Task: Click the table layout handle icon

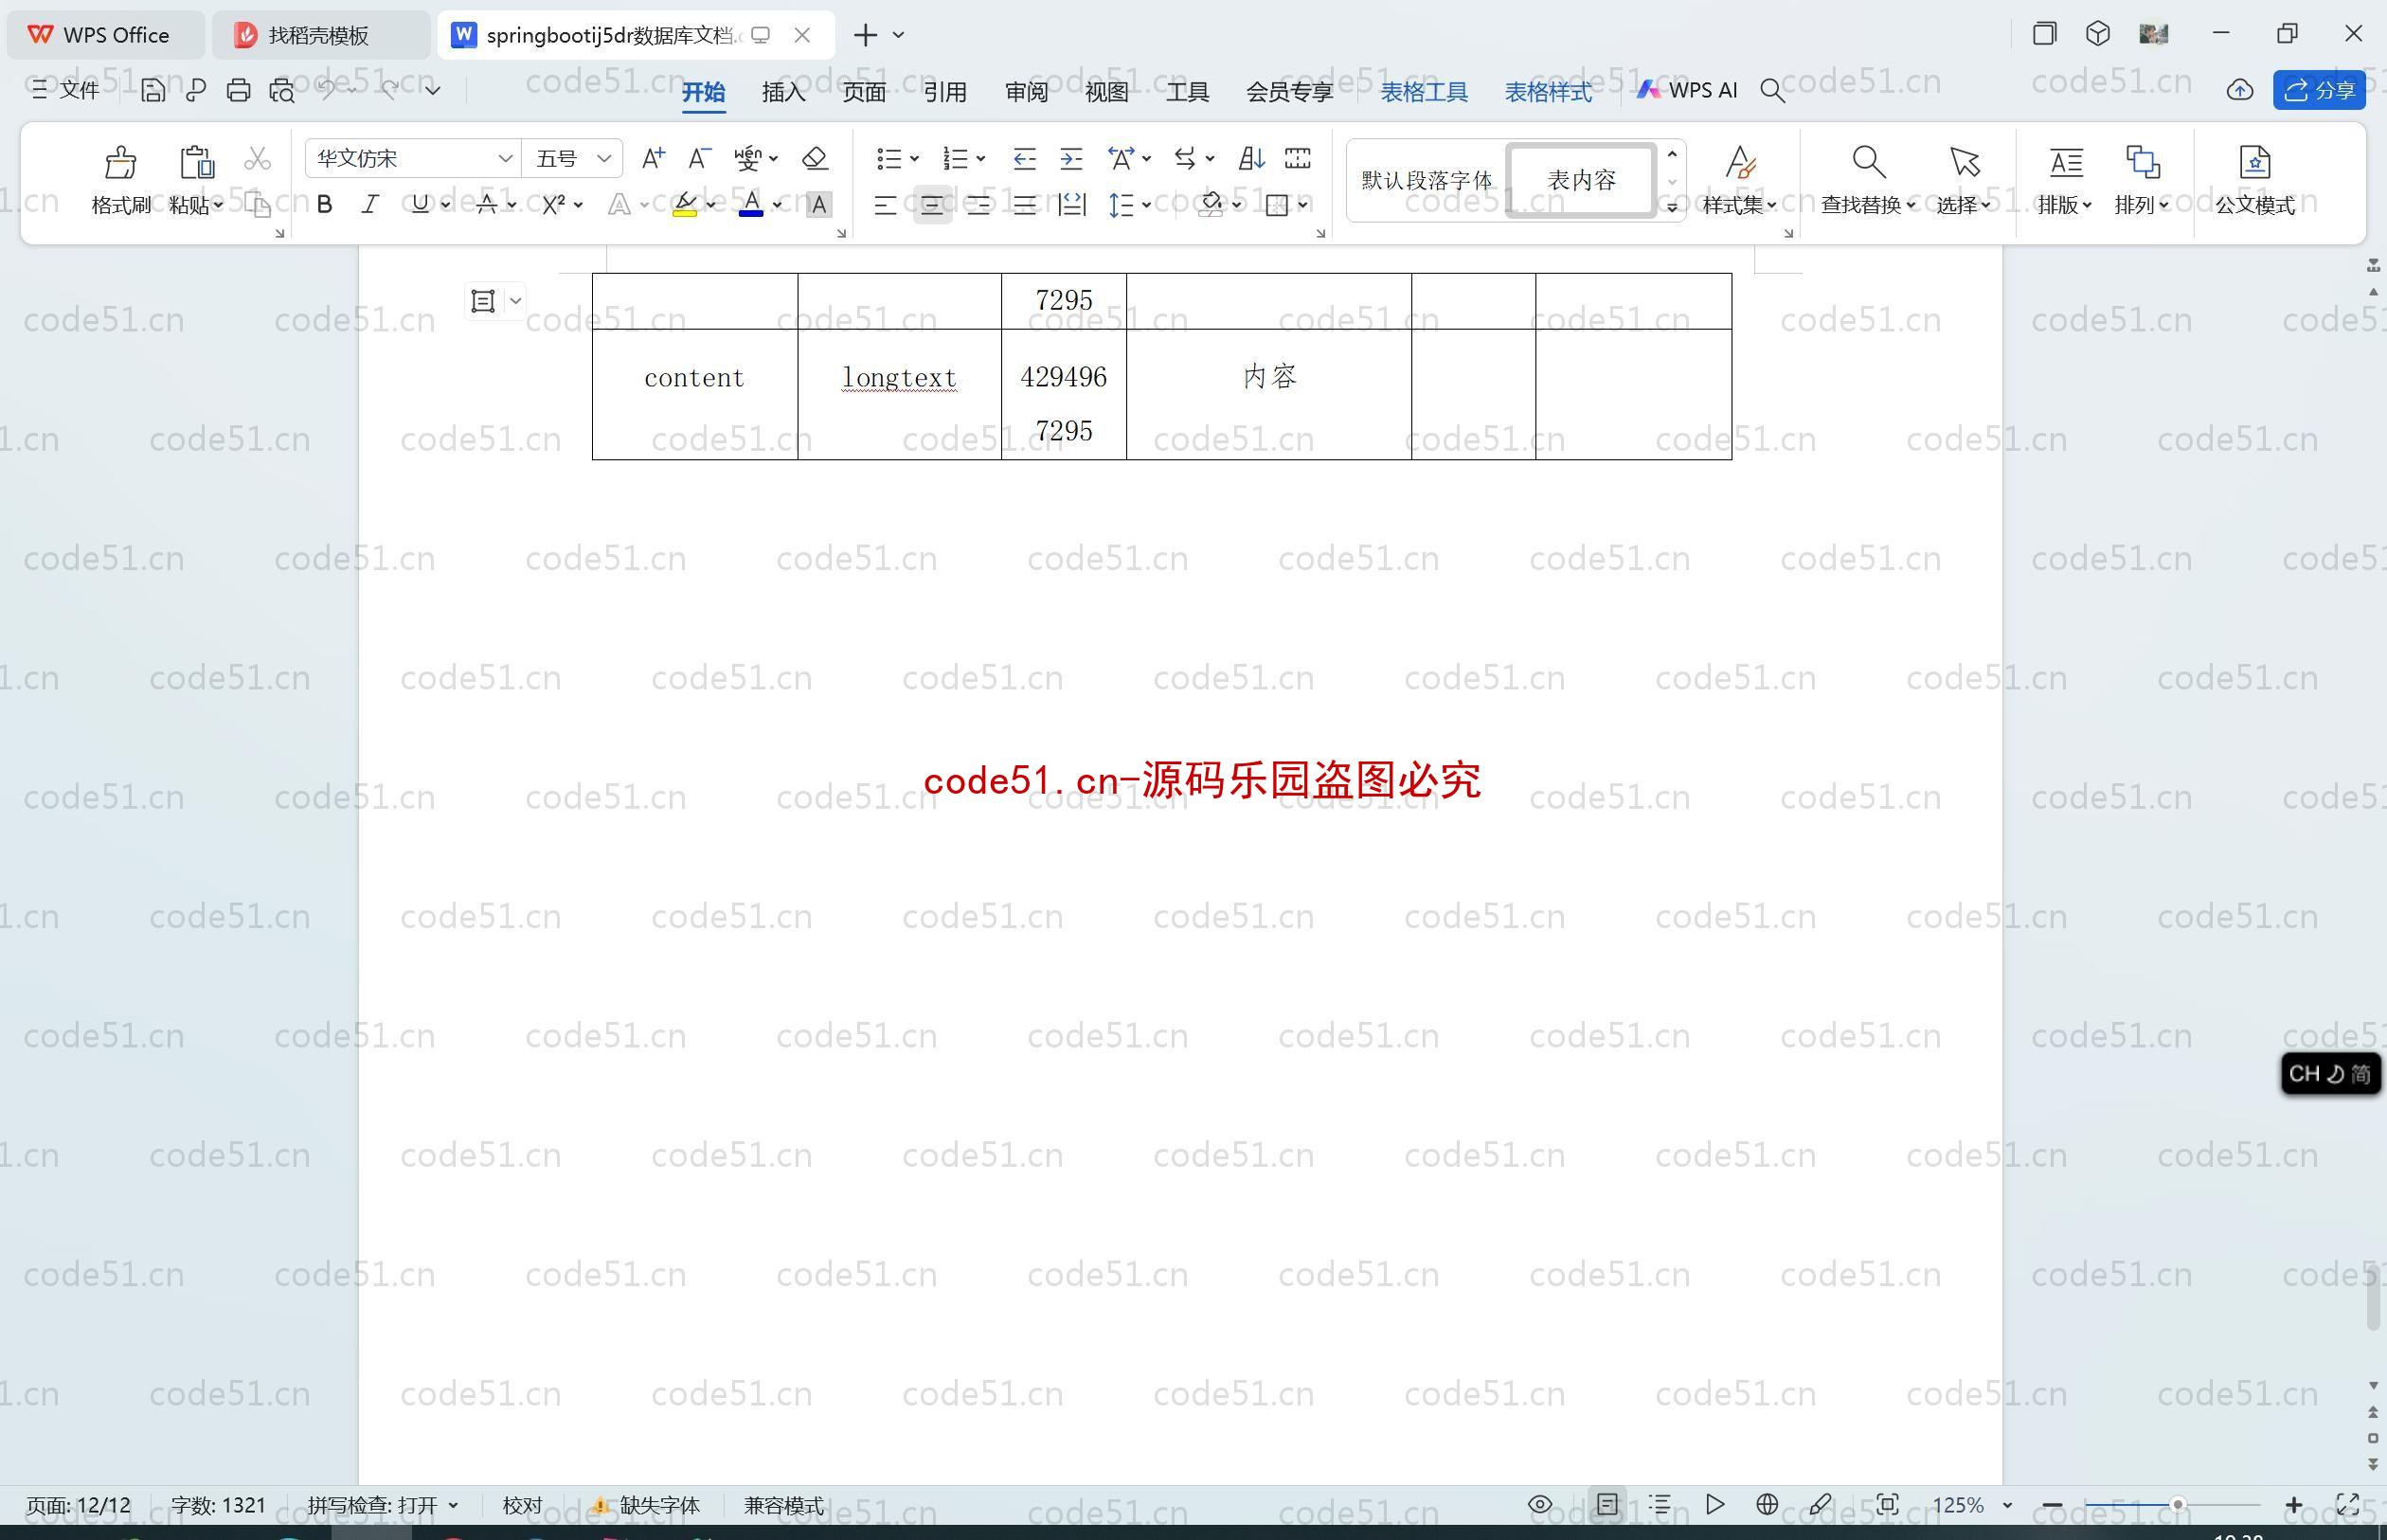Action: click(x=483, y=301)
